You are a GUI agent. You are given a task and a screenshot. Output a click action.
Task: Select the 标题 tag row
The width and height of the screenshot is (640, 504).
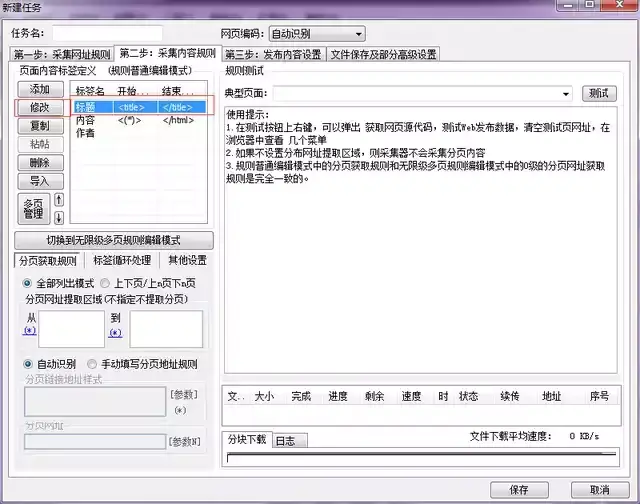tap(140, 107)
